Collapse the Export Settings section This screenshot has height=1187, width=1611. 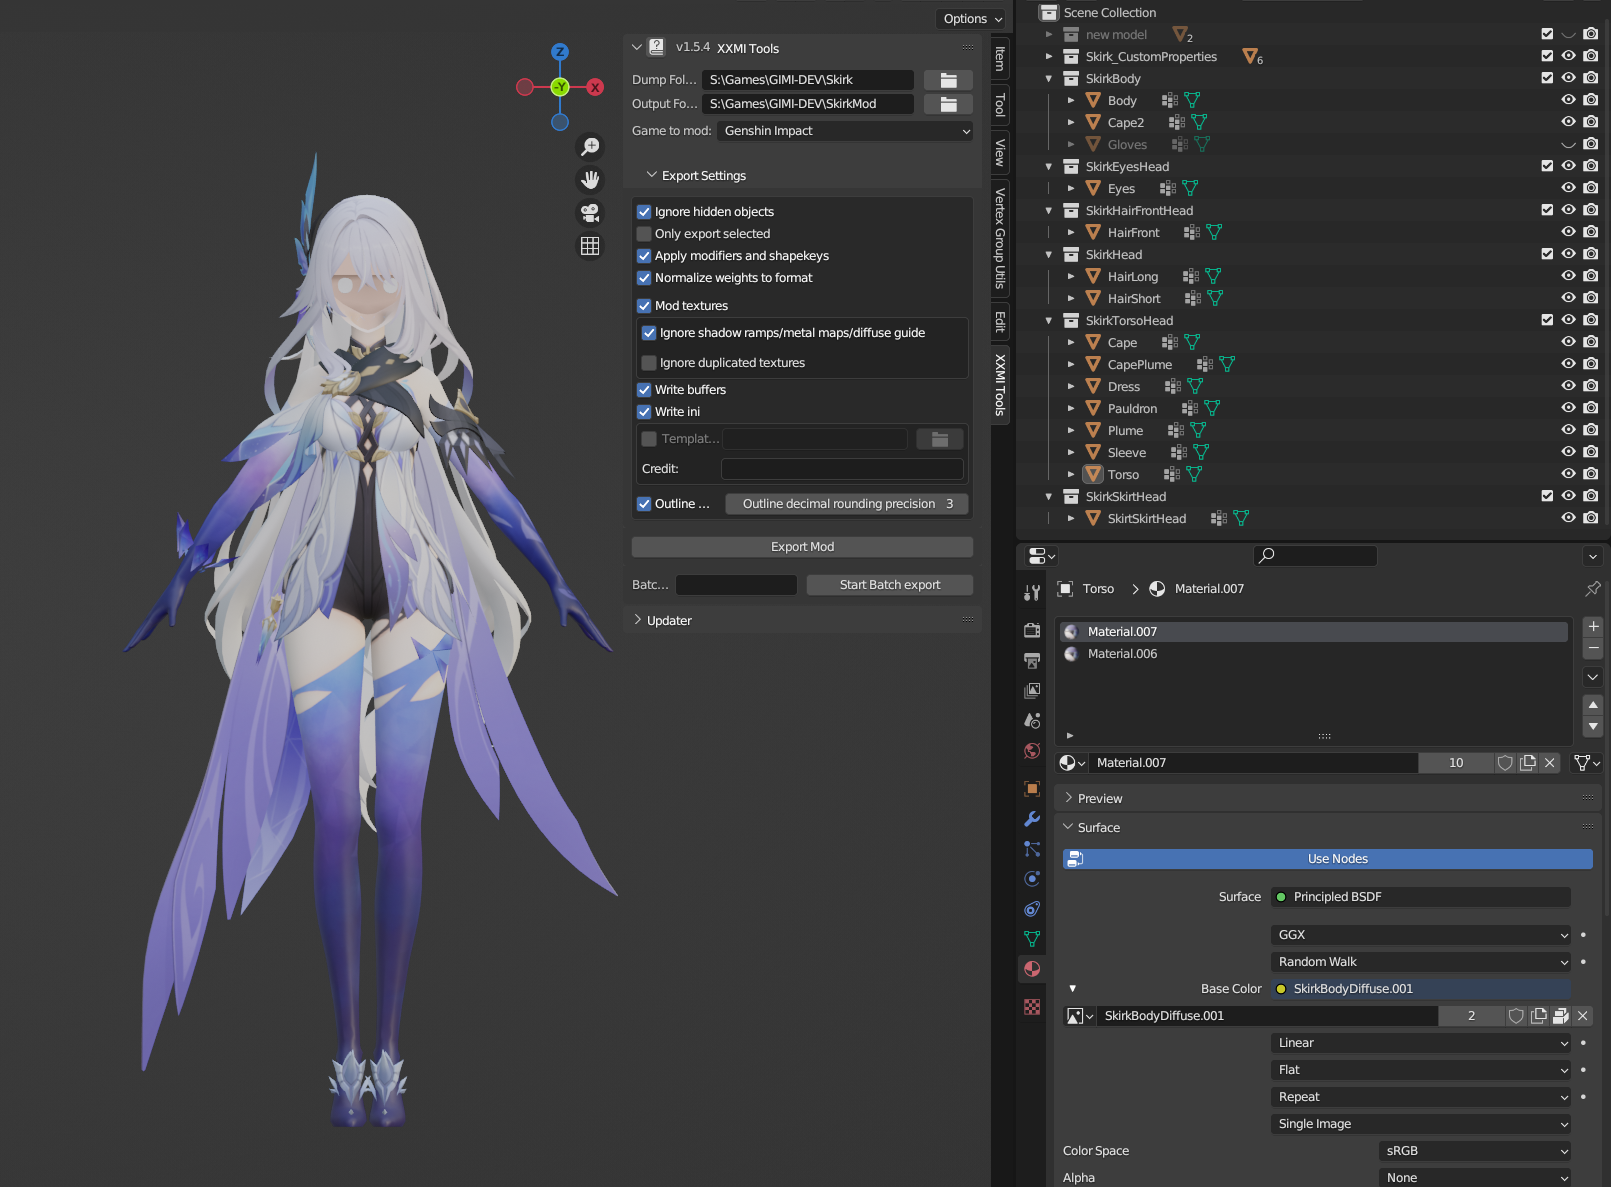click(652, 175)
